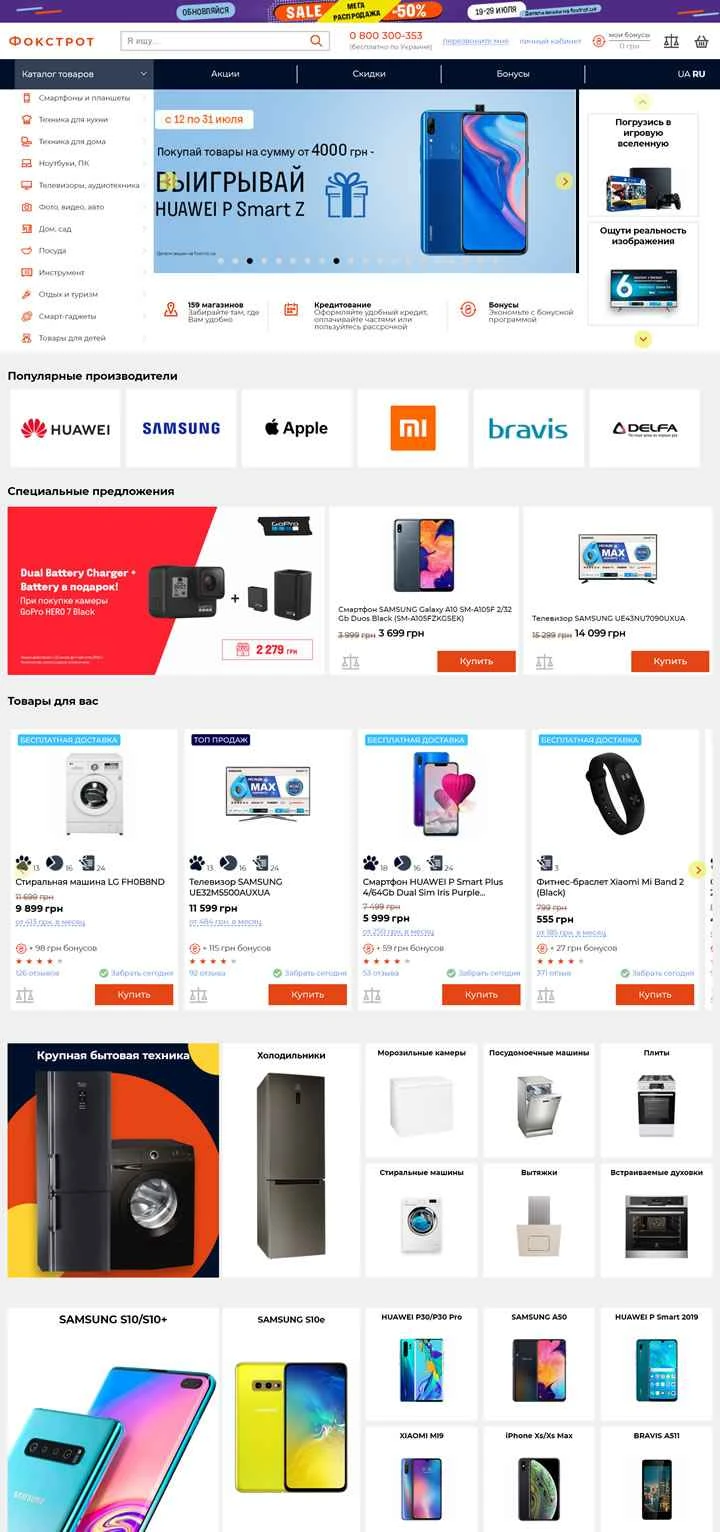Image resolution: width=720 pixels, height=1532 pixels.
Task: Select the first banner carousel dot
Action: coord(220,261)
